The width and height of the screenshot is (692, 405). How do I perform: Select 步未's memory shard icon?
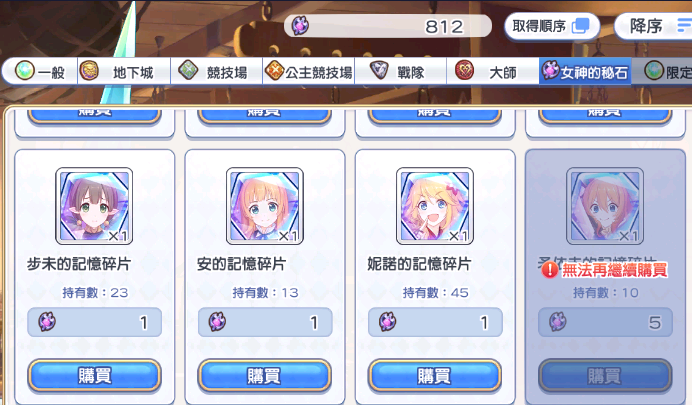click(x=94, y=206)
